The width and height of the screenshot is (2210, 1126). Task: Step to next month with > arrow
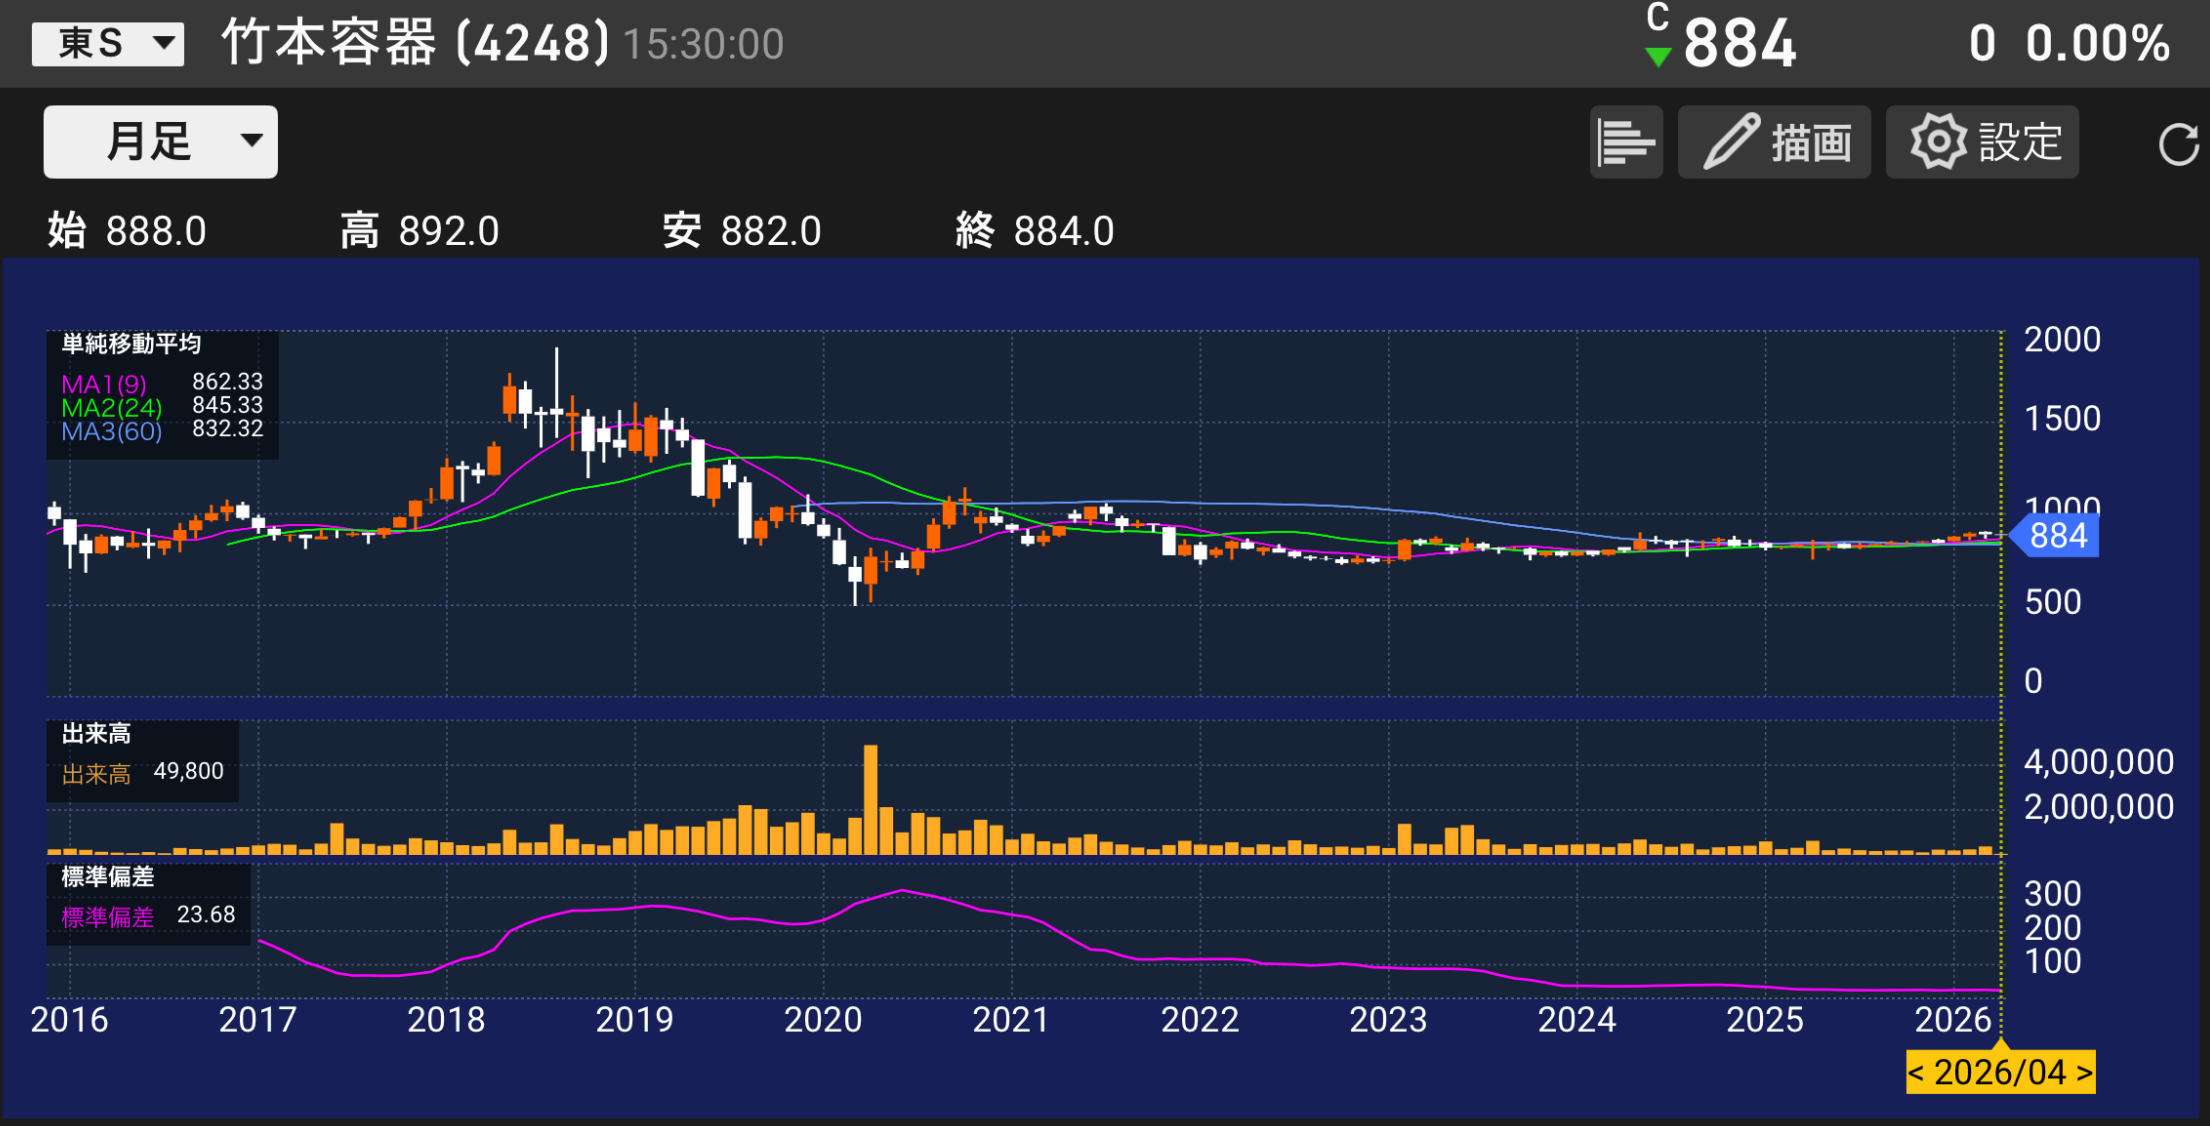click(2084, 1073)
